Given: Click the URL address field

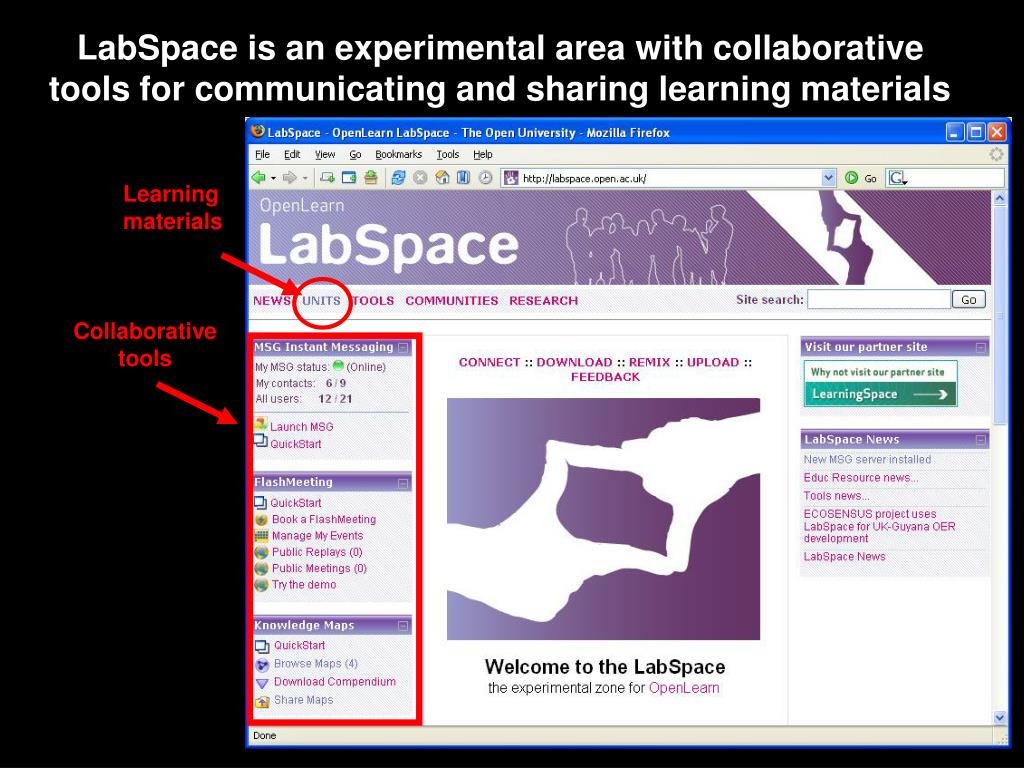Looking at the screenshot, I should [669, 178].
